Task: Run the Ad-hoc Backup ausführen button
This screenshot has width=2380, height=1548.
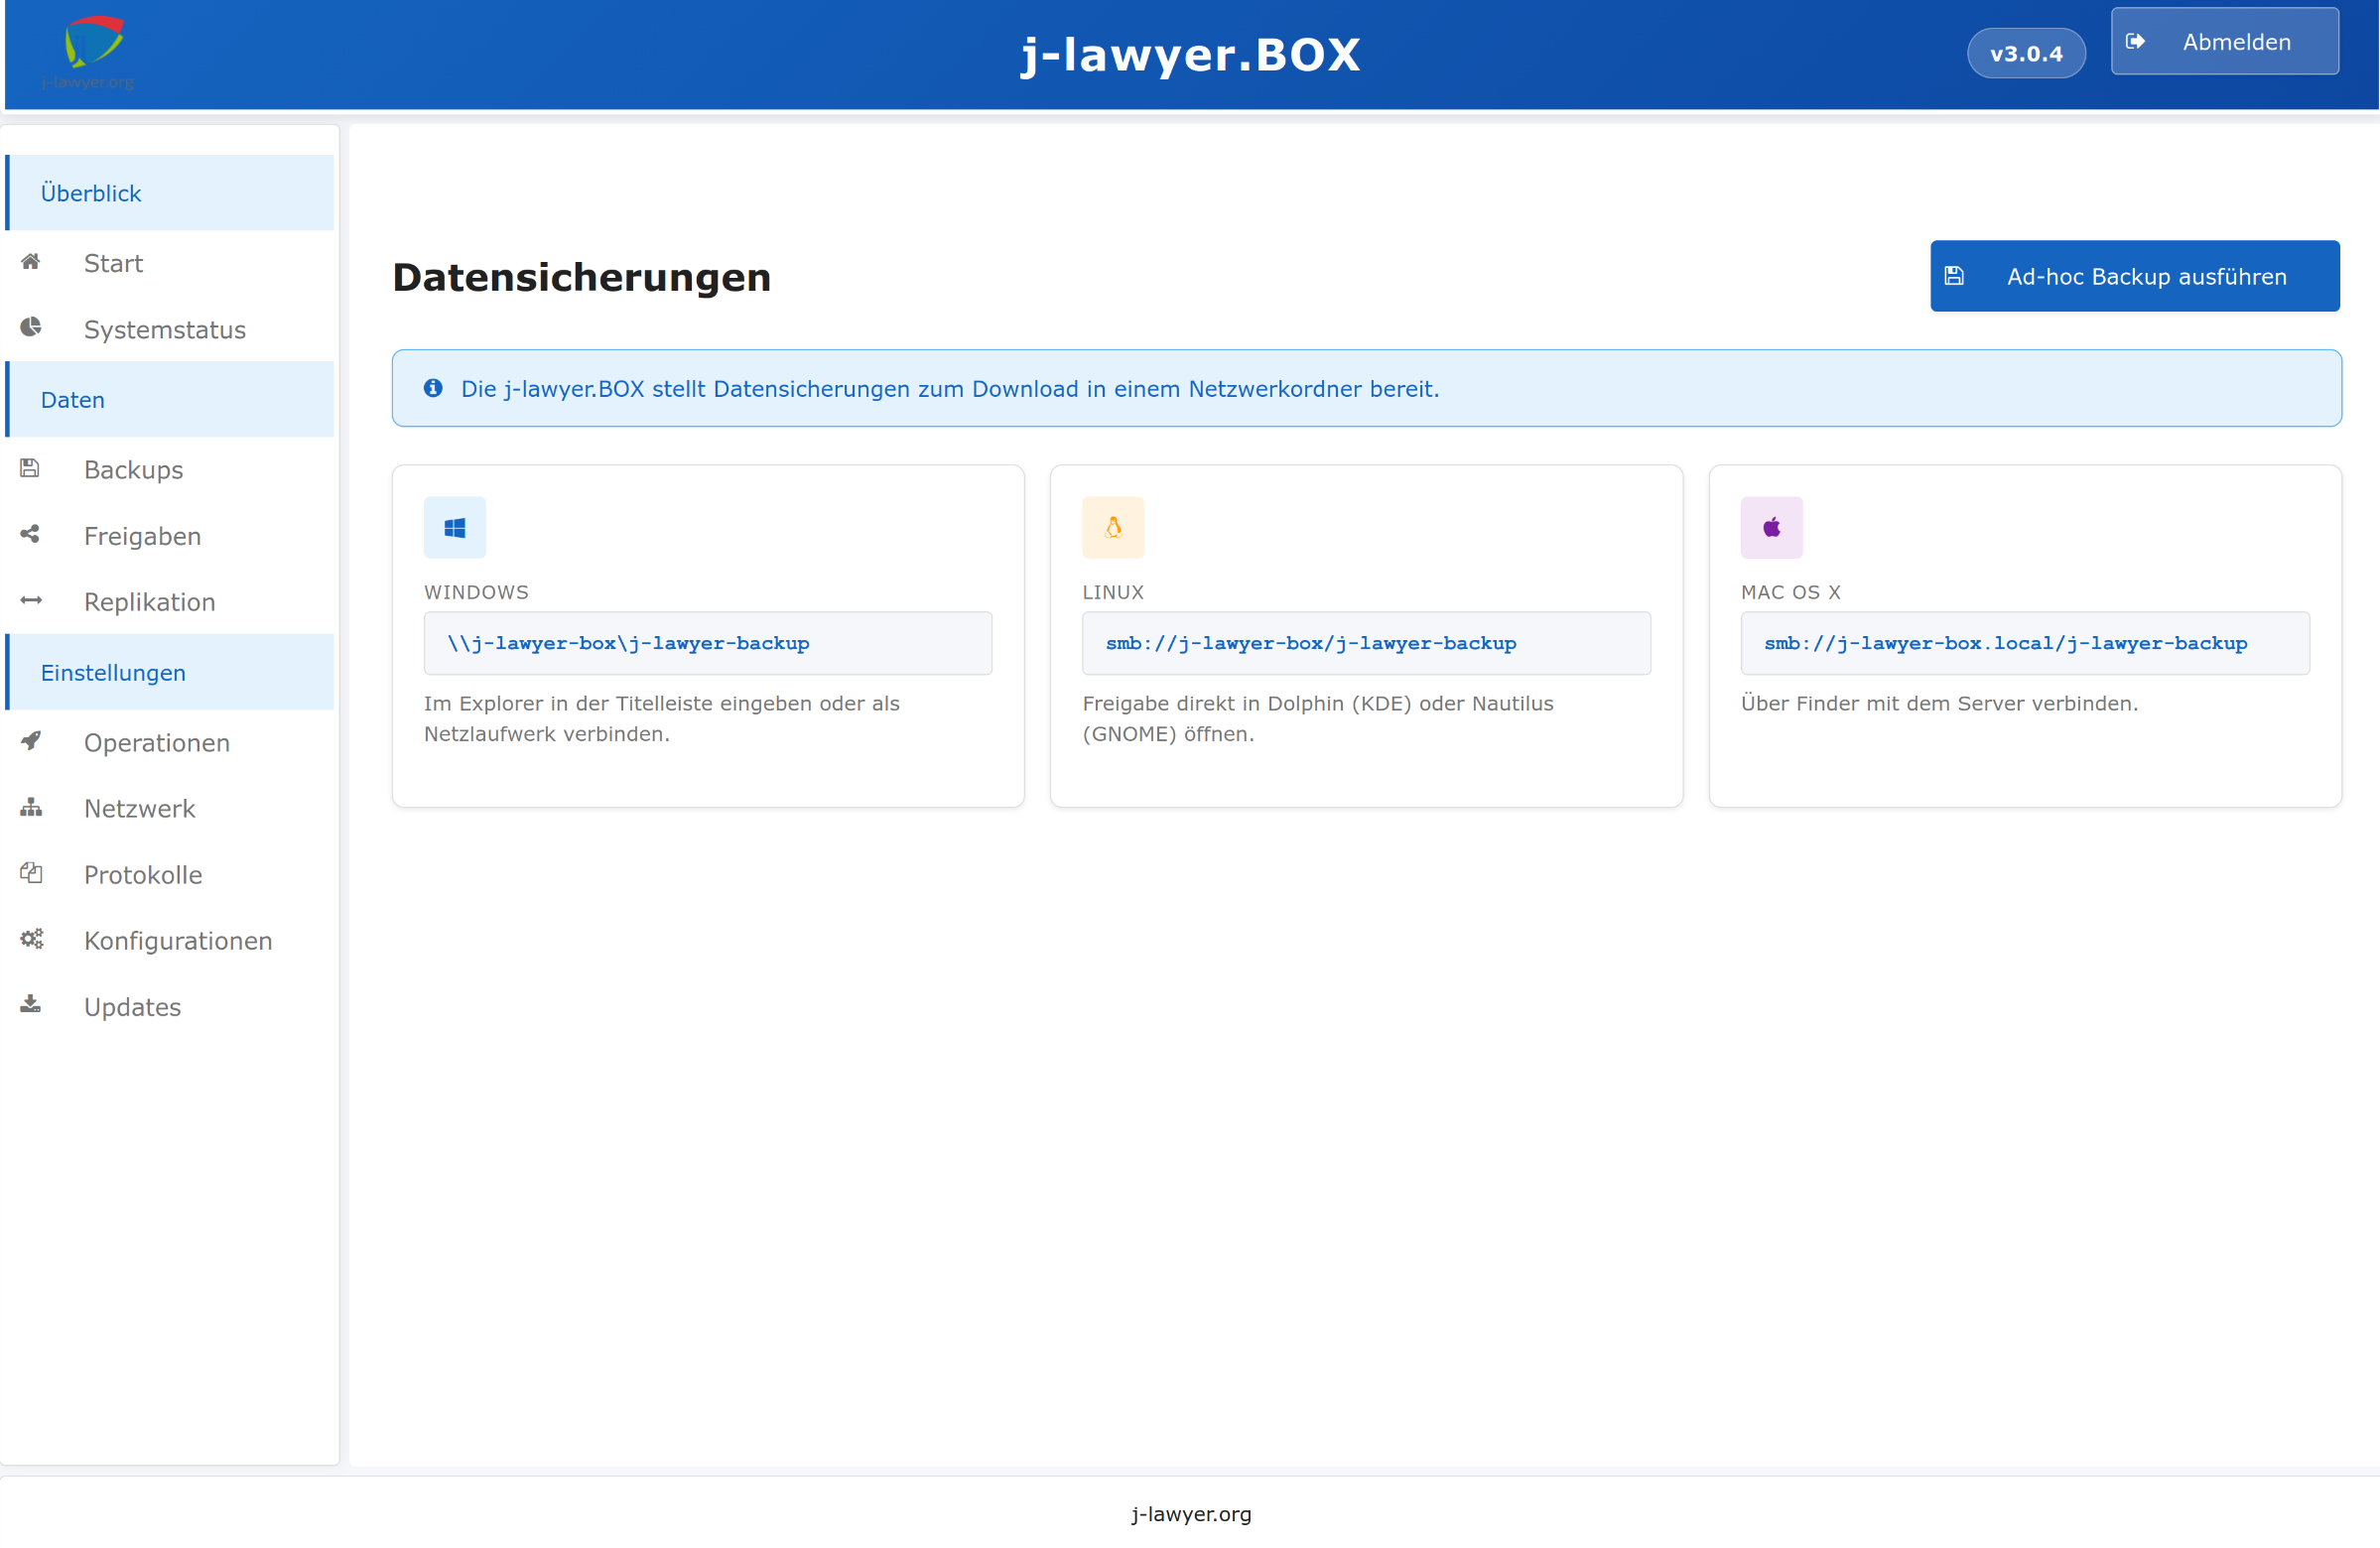Action: [2134, 277]
